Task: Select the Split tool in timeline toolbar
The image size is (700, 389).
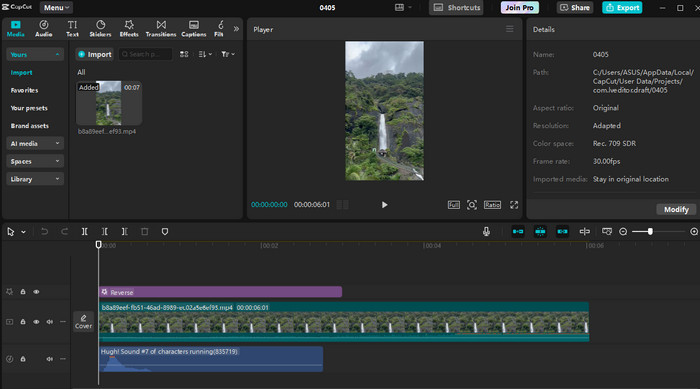Action: pos(84,231)
